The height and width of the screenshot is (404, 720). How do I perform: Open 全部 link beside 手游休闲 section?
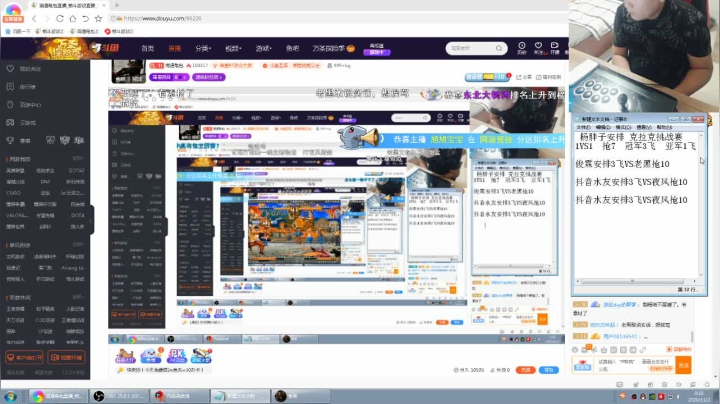click(x=78, y=297)
